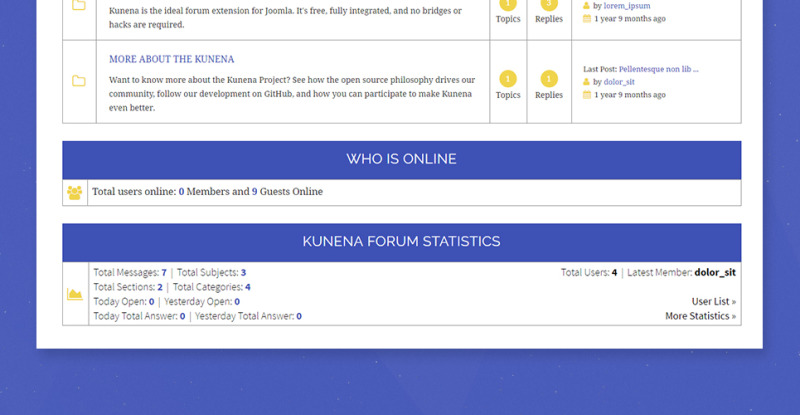Click Today Open value 0
The width and height of the screenshot is (800, 415).
[x=152, y=302]
